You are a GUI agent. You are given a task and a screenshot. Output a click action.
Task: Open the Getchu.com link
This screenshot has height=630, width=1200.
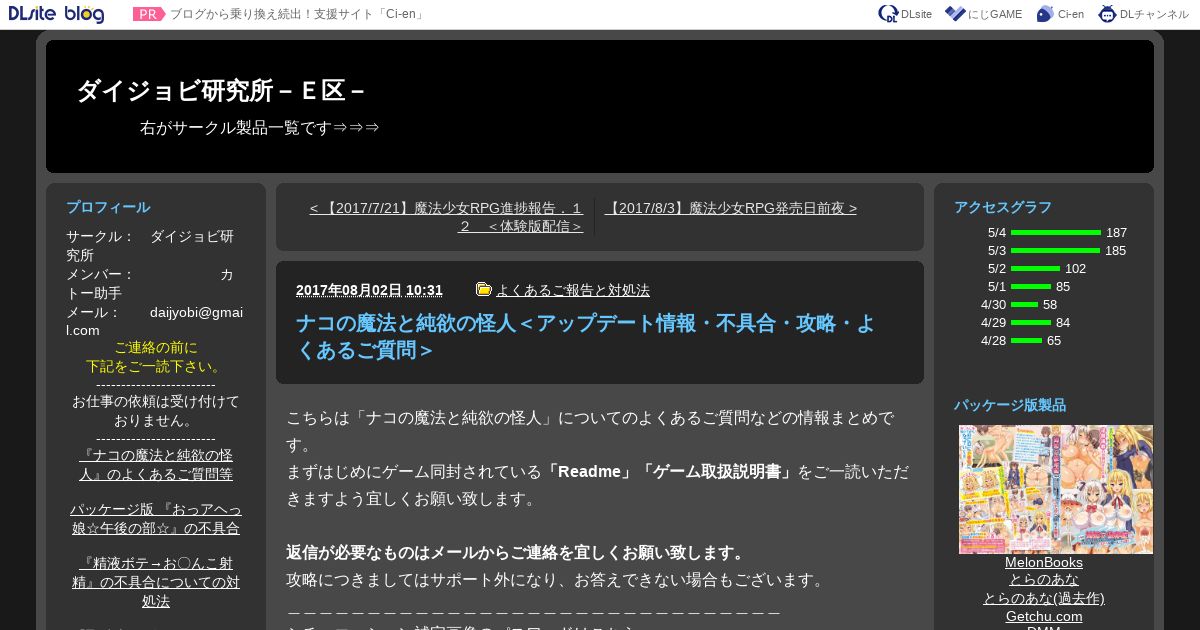coord(1044,616)
